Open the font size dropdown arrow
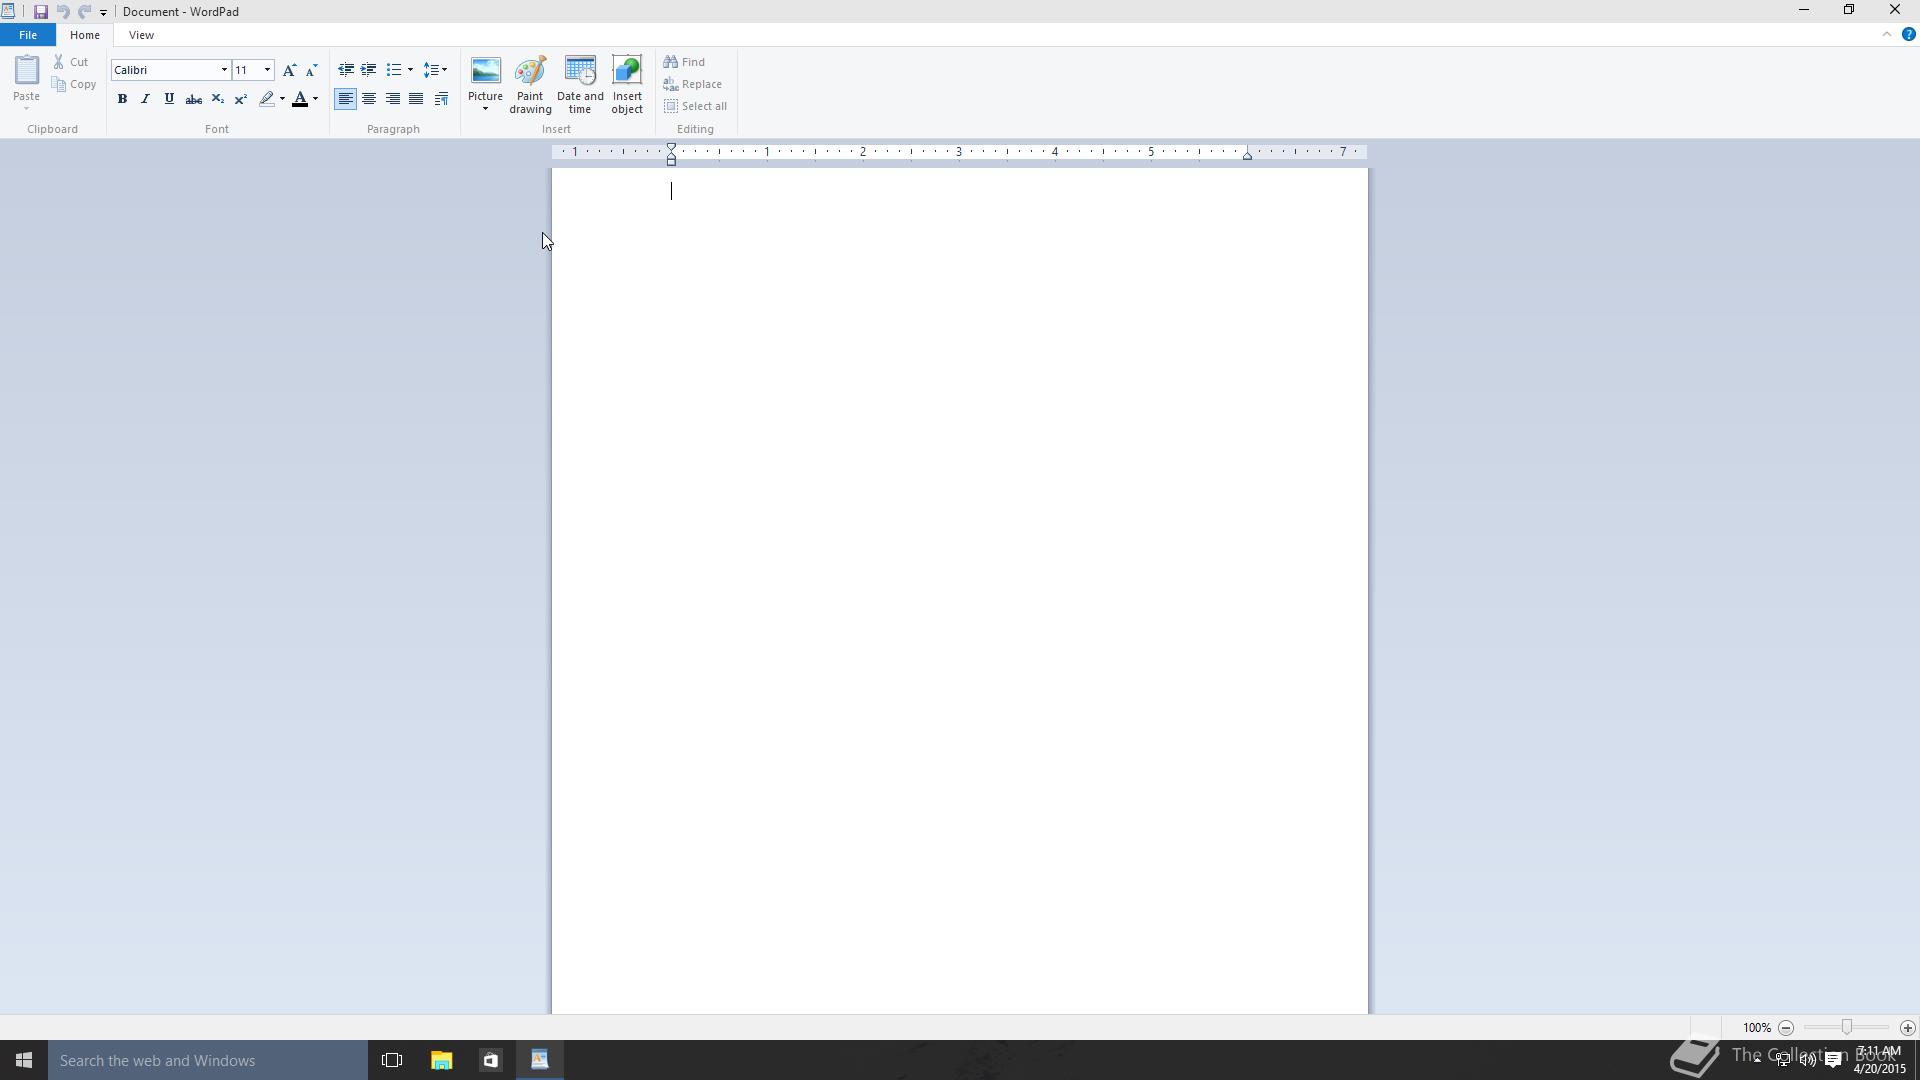Screen dimensions: 1920x1080 tap(267, 70)
